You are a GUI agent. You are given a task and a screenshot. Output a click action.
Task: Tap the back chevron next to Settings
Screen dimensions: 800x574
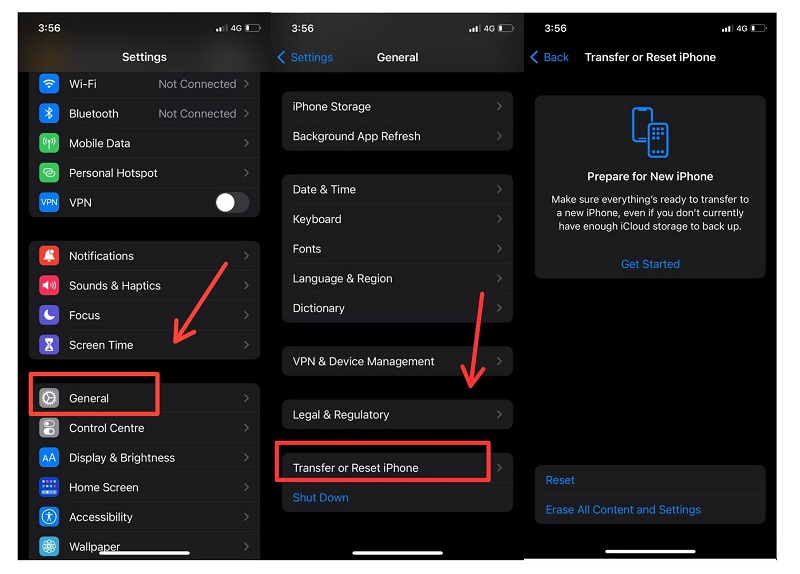[x=281, y=57]
